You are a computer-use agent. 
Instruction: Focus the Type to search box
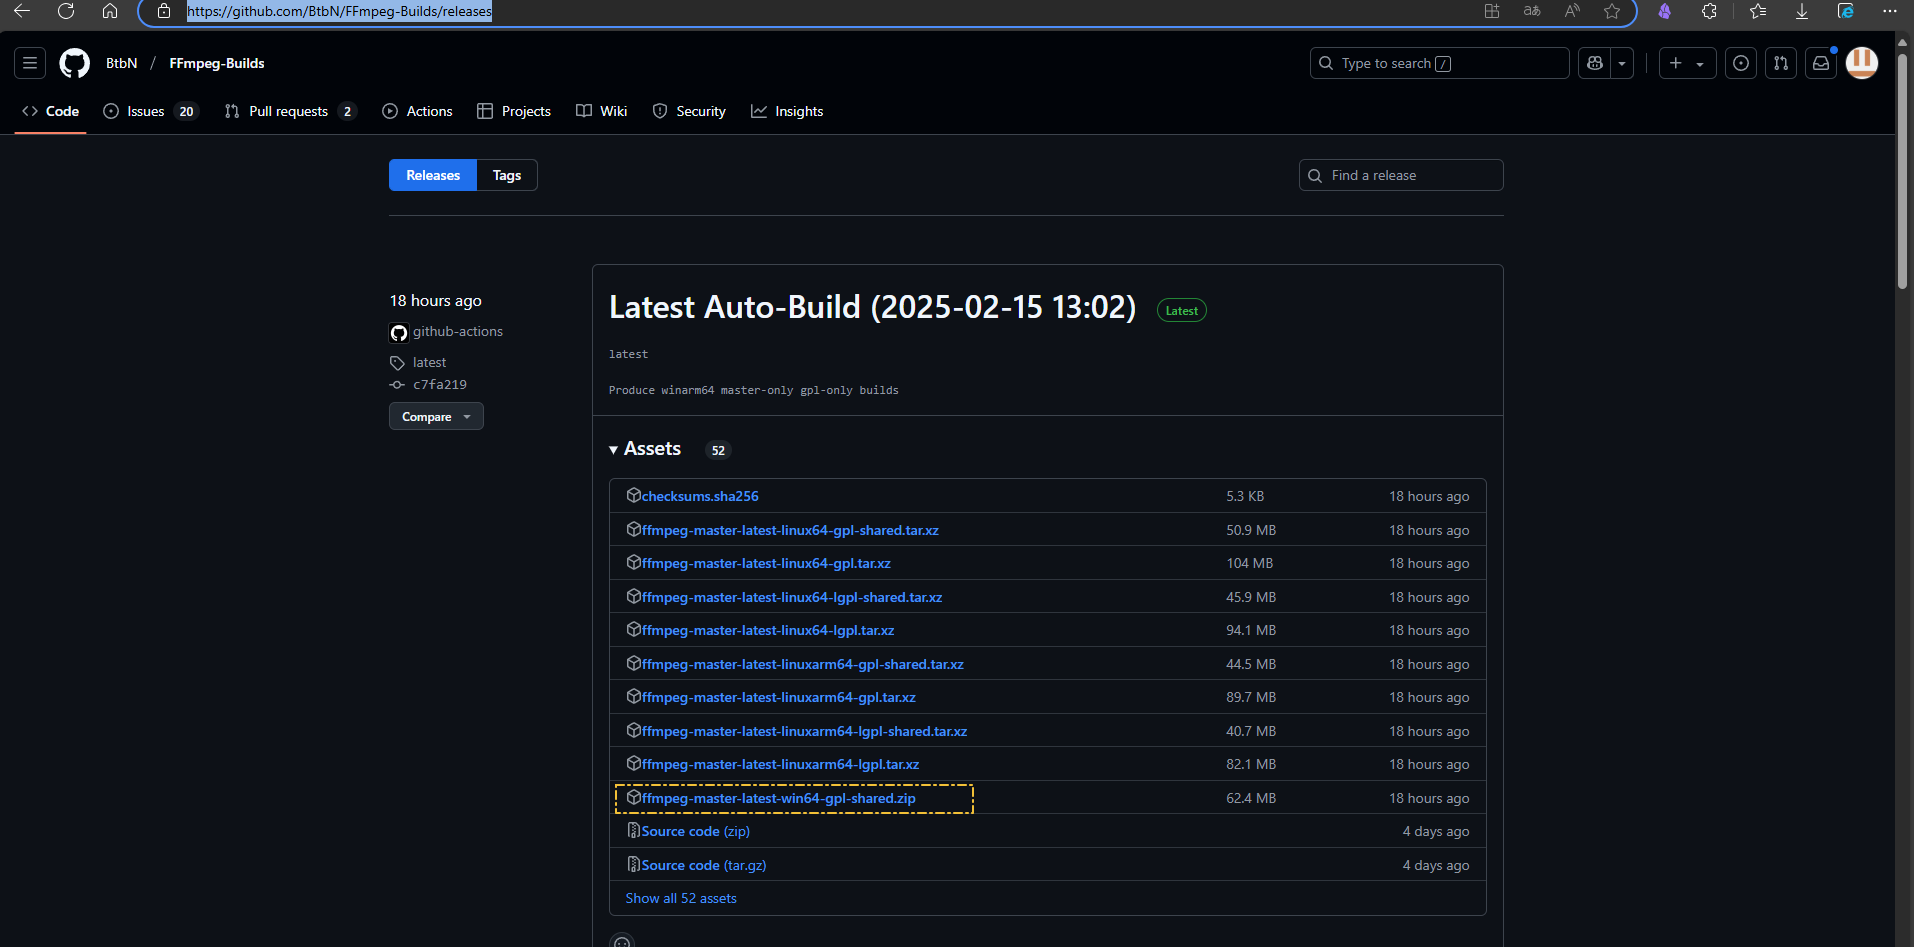click(1440, 63)
